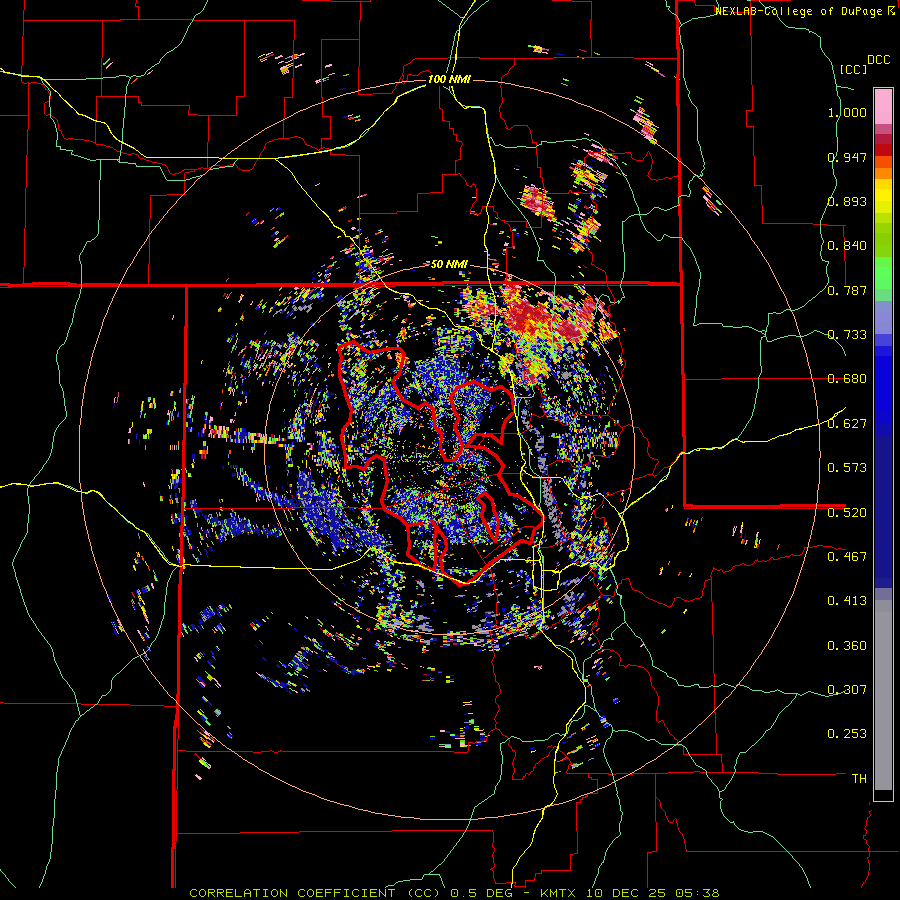Select the 0.787 scale value
Screen dimensions: 900x900
(847, 290)
